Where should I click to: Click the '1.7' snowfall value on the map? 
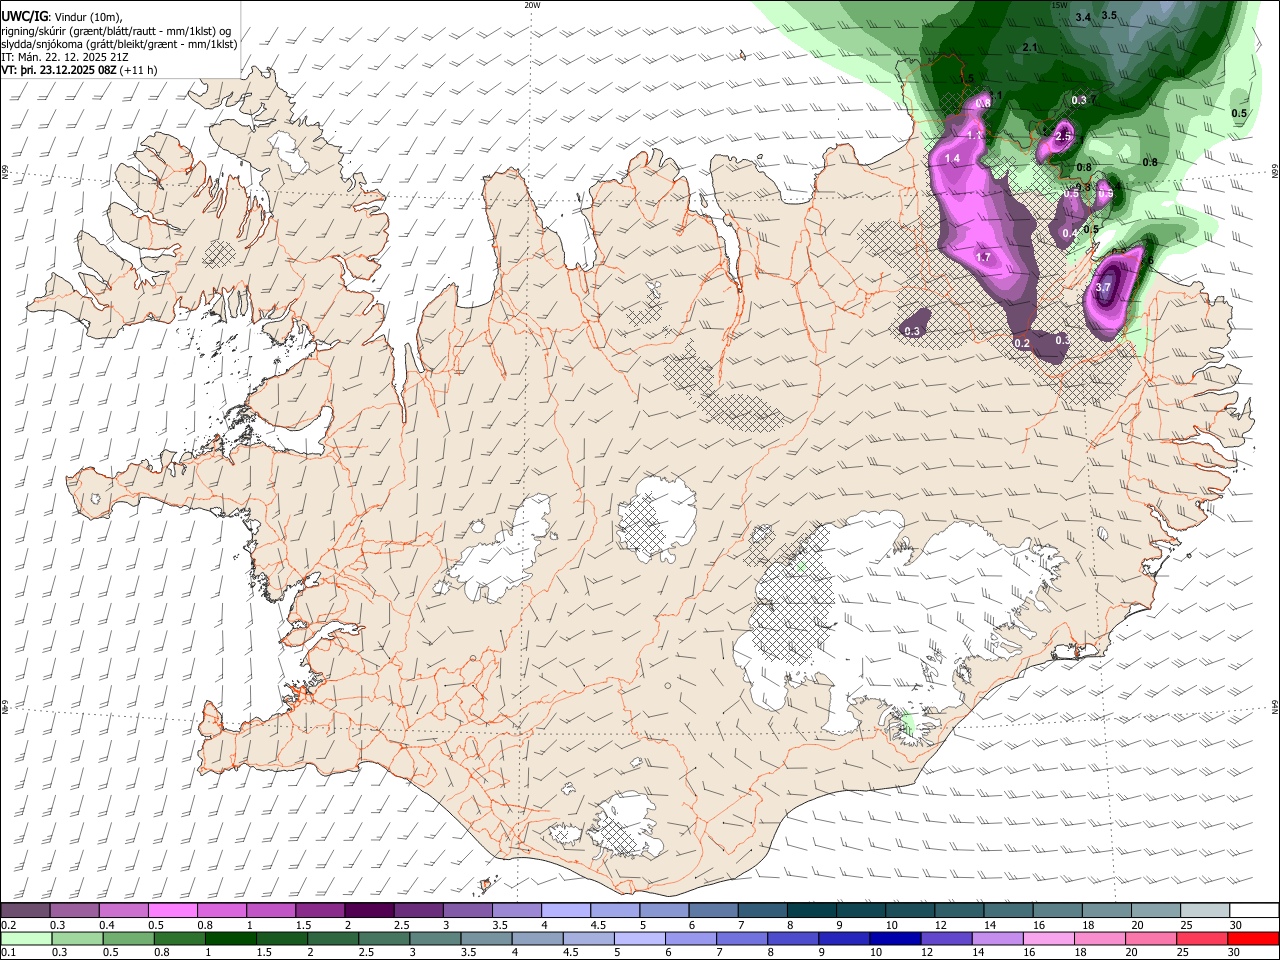tap(983, 257)
